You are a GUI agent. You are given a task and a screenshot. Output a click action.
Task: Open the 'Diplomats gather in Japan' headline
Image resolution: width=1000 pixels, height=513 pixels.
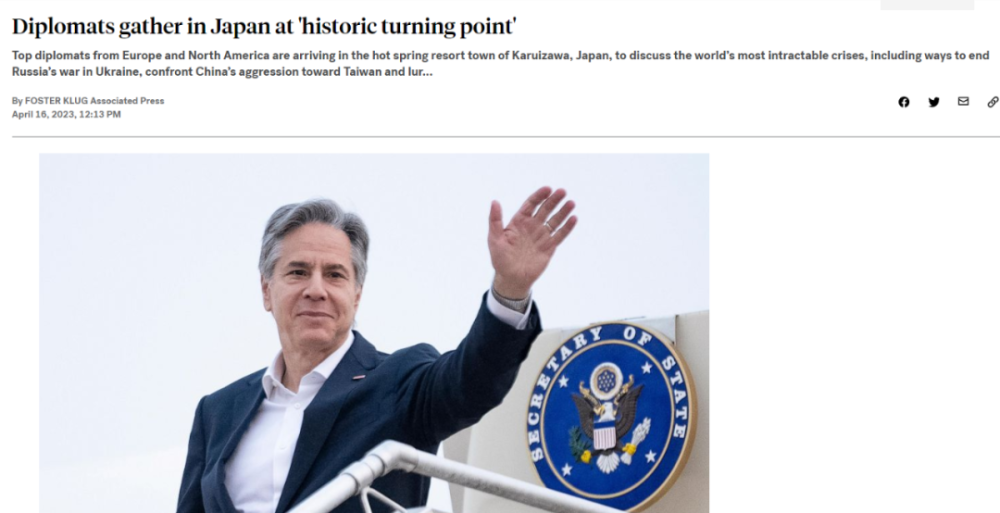click(x=264, y=27)
